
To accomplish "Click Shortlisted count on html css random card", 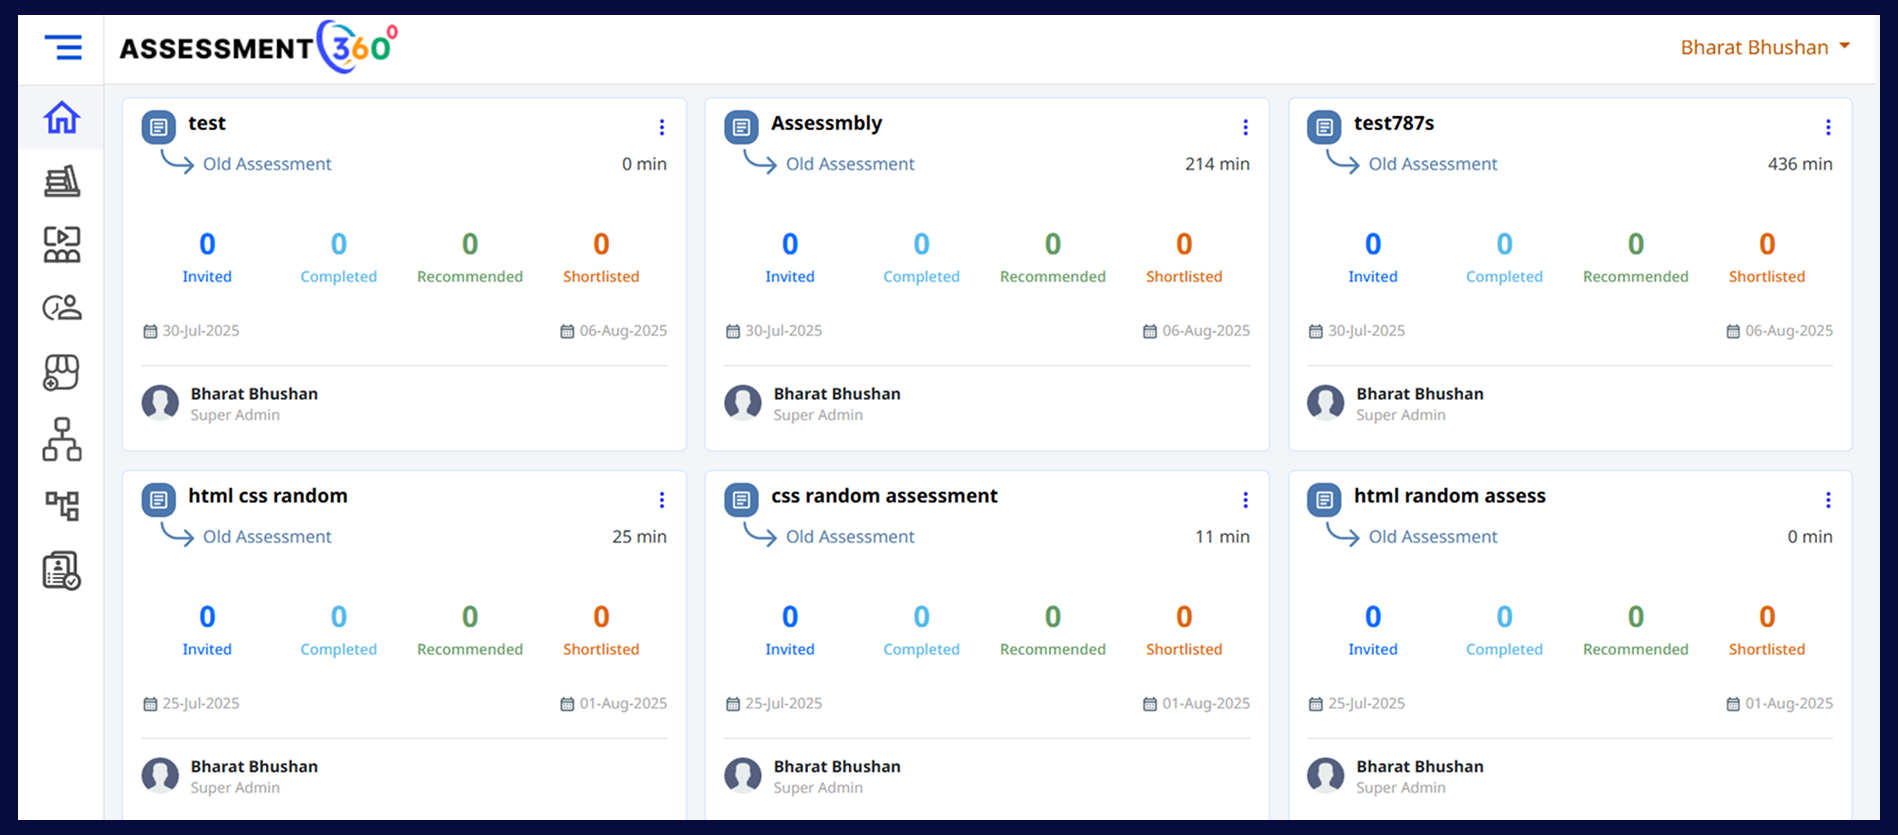I will (x=601, y=617).
